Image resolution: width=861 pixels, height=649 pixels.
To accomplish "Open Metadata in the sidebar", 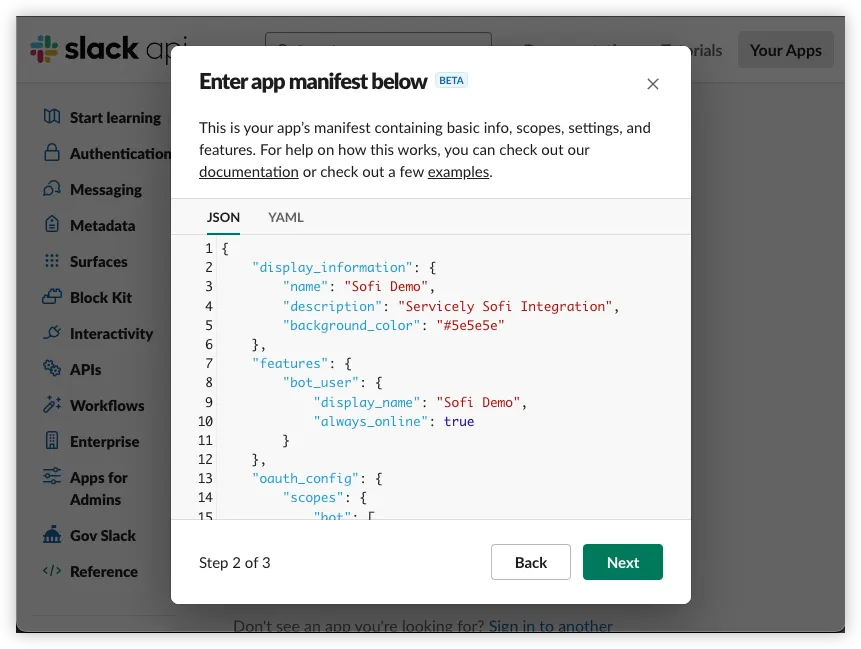I will [103, 226].
